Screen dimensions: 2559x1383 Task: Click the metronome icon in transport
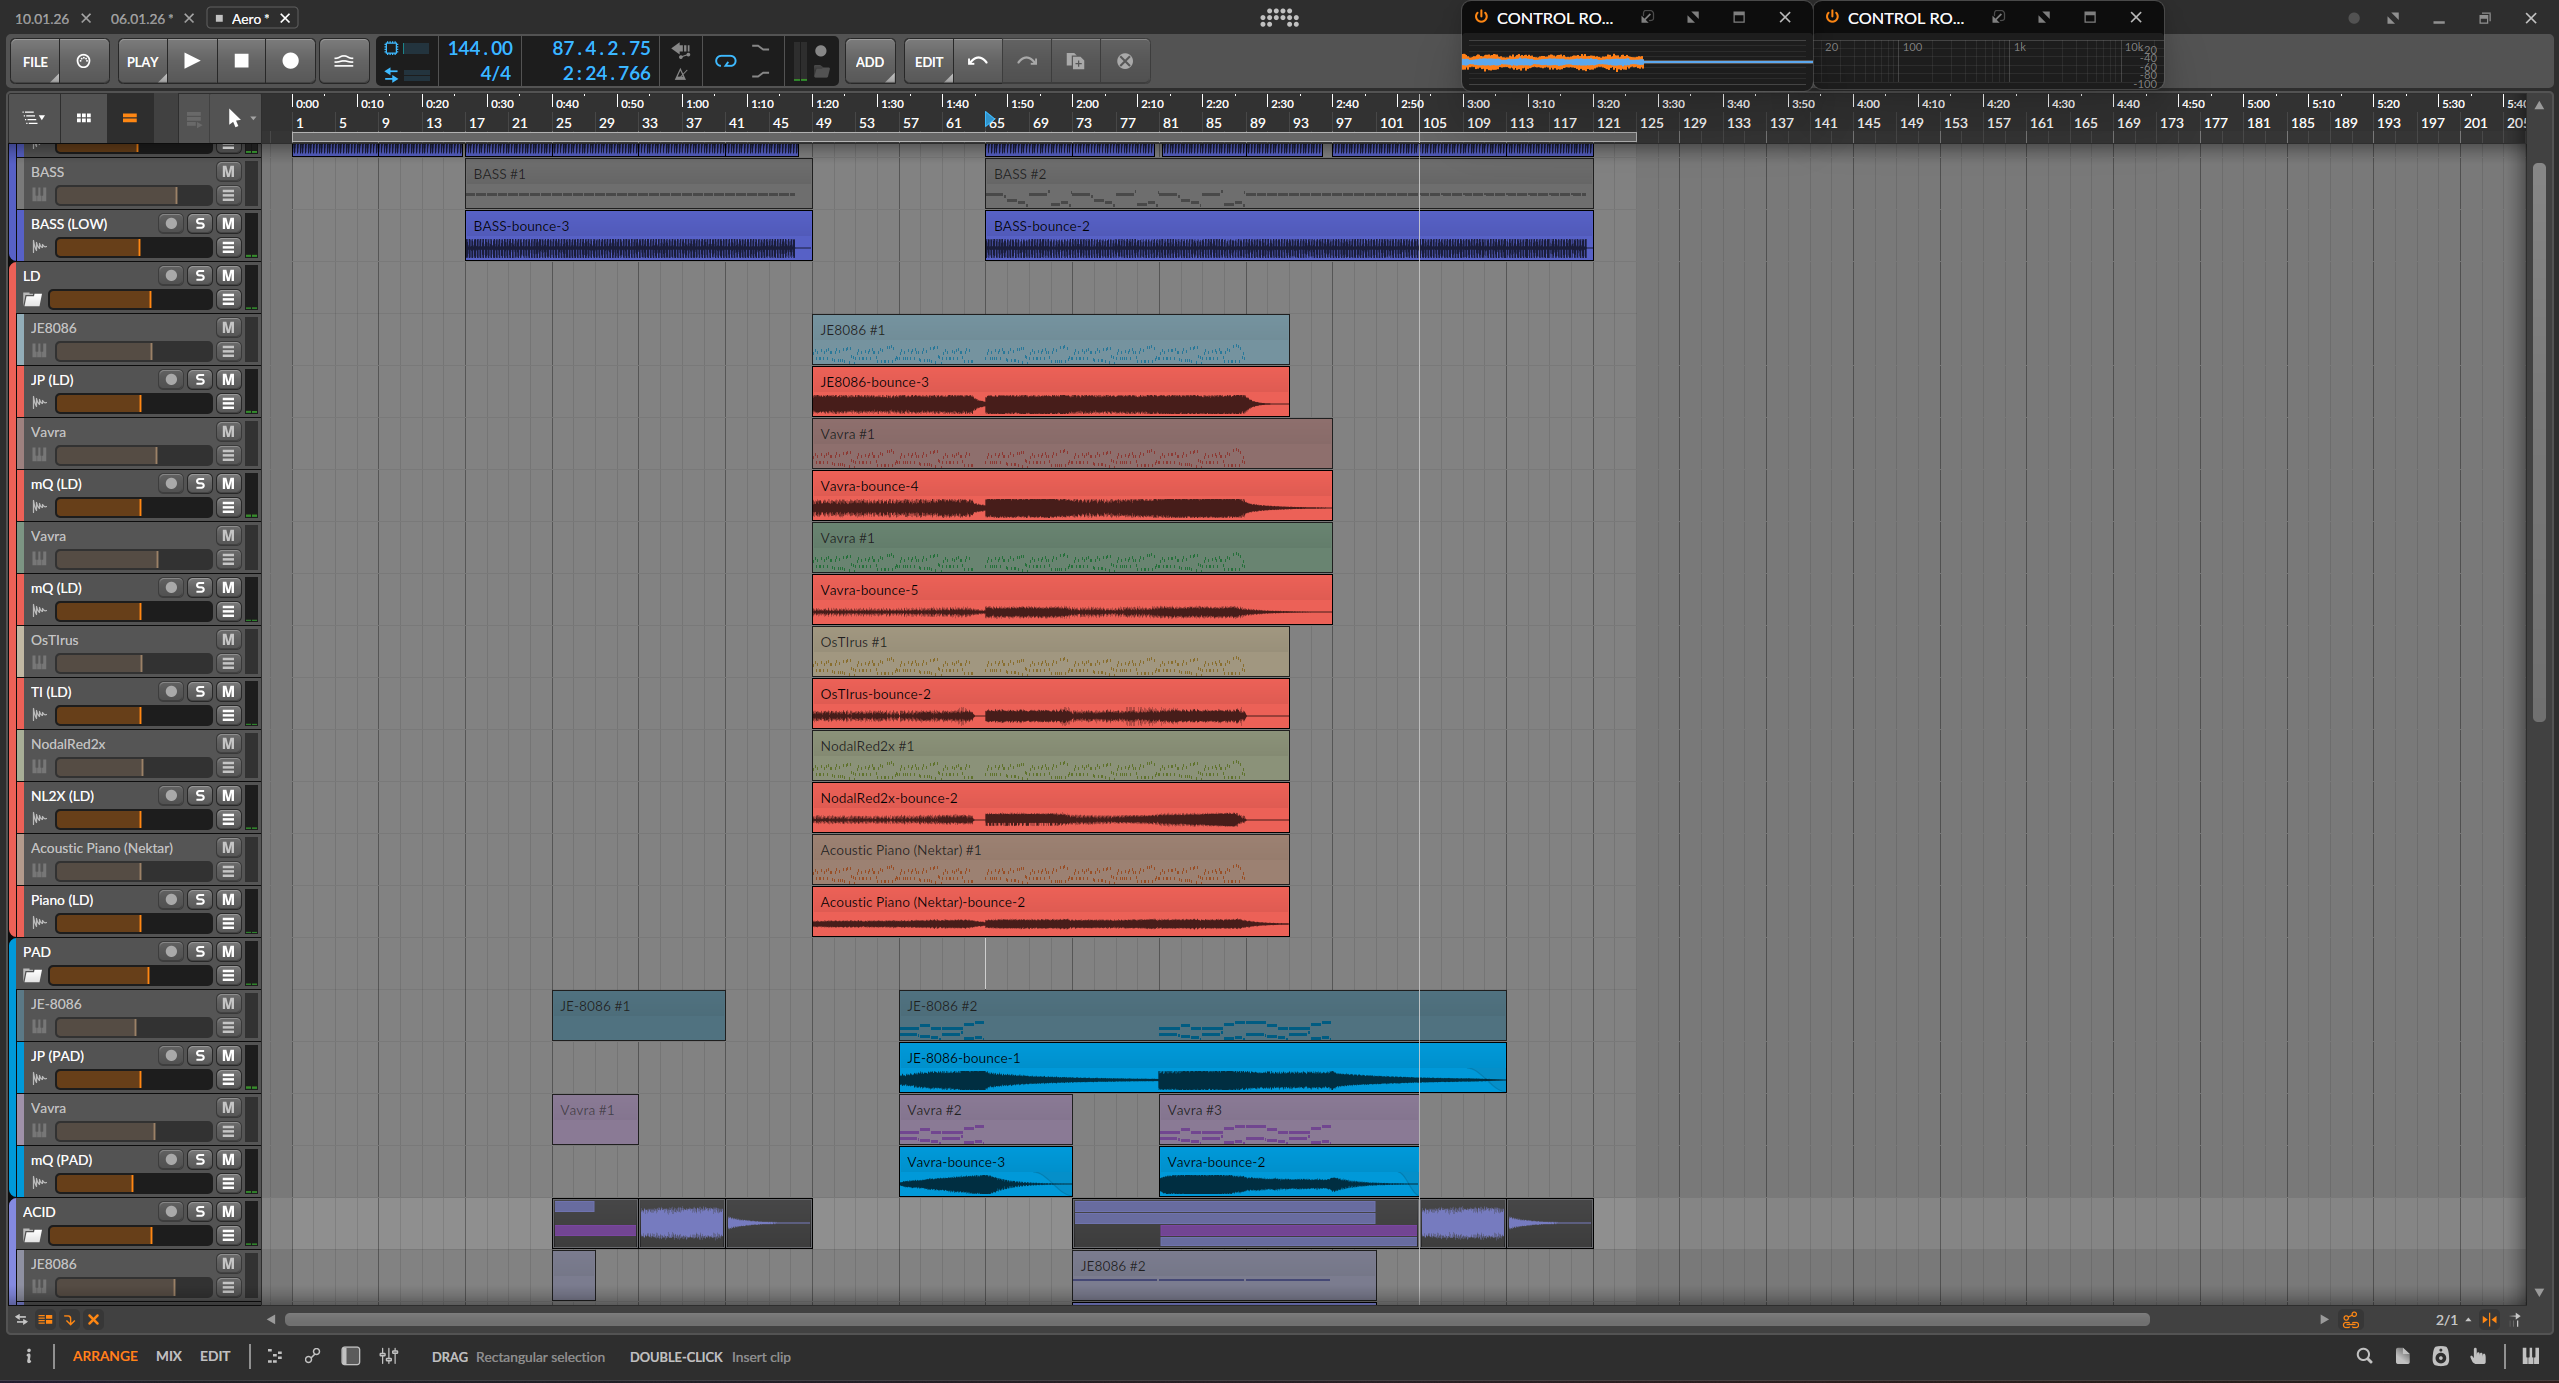coord(681,74)
